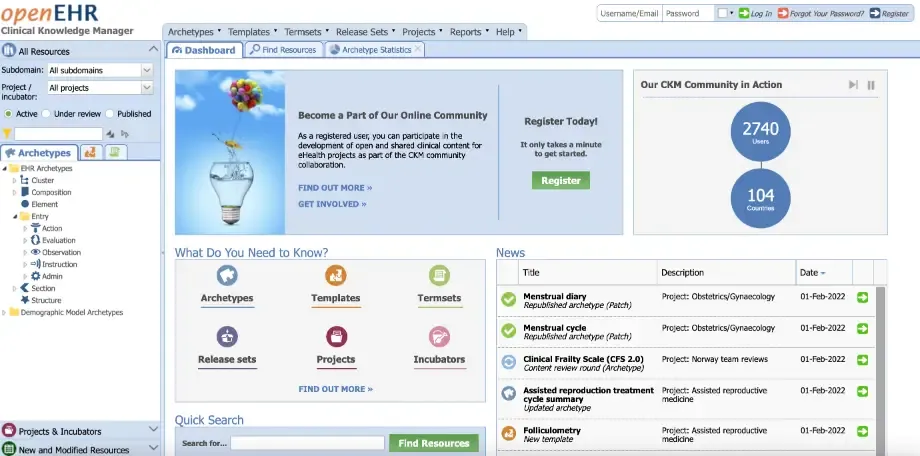Select the Release sets icon
This screenshot has height=456, width=920.
(x=227, y=337)
